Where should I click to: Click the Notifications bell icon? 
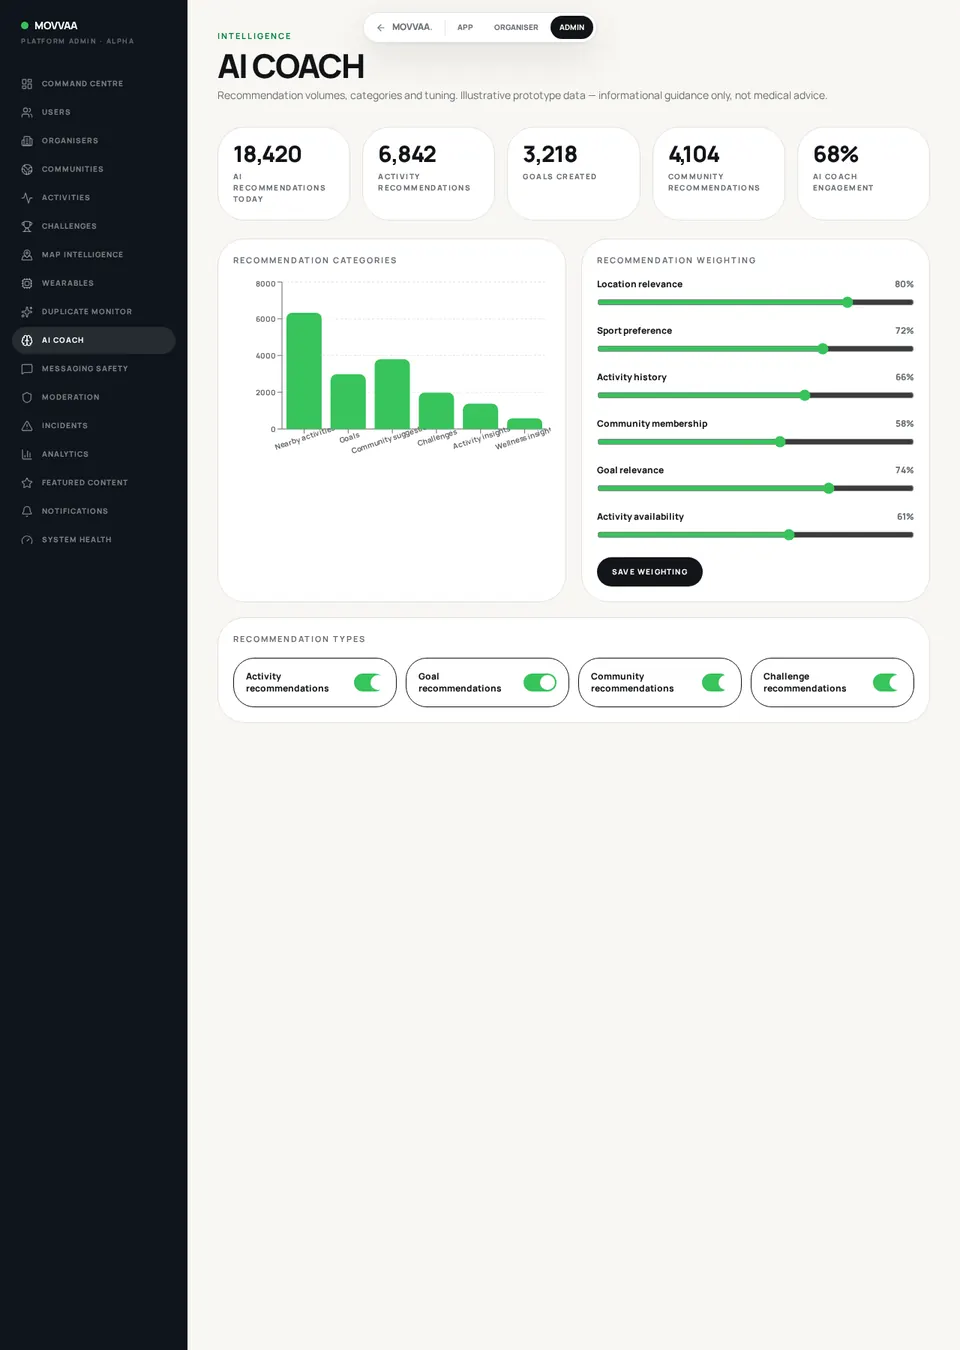pyautogui.click(x=27, y=511)
